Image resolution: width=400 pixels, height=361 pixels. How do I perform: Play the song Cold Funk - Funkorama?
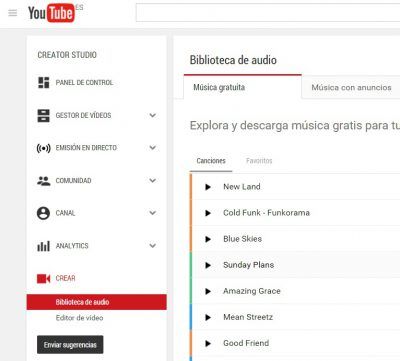coord(208,213)
